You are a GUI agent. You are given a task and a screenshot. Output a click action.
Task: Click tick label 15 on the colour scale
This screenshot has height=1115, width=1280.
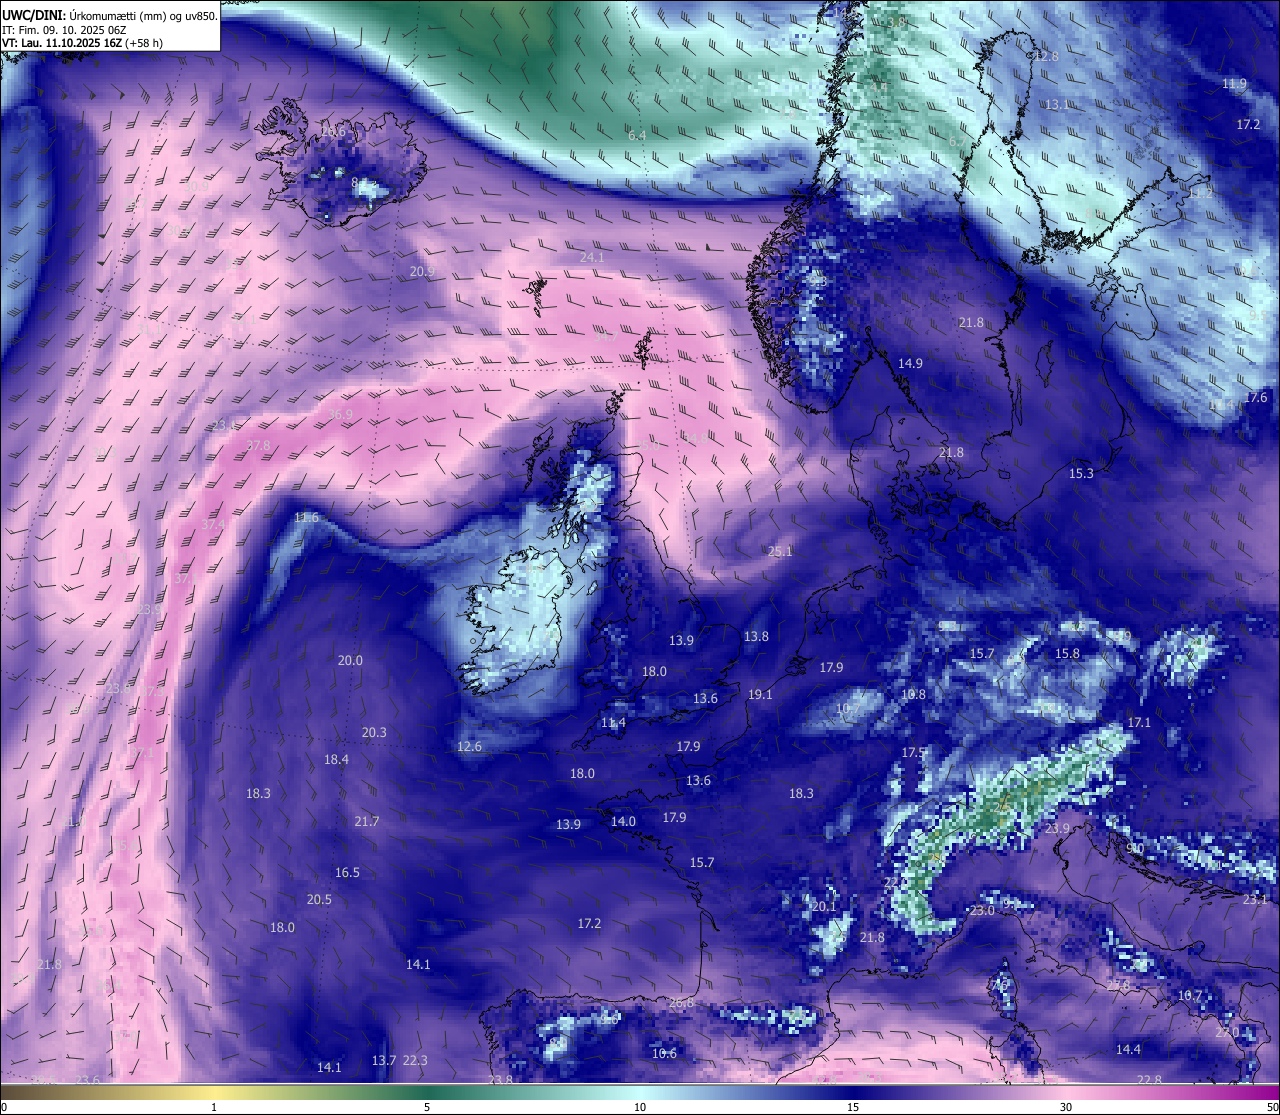point(853,1107)
